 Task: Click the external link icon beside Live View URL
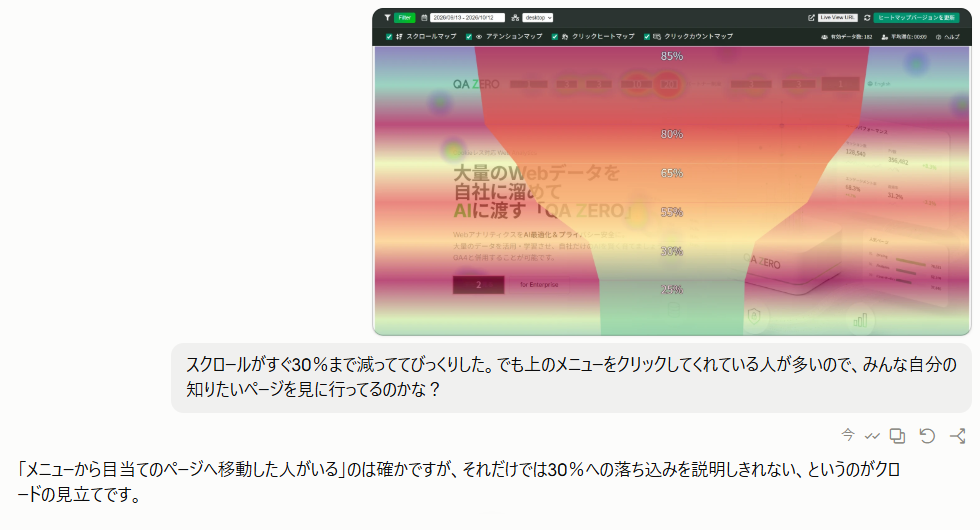[x=811, y=18]
